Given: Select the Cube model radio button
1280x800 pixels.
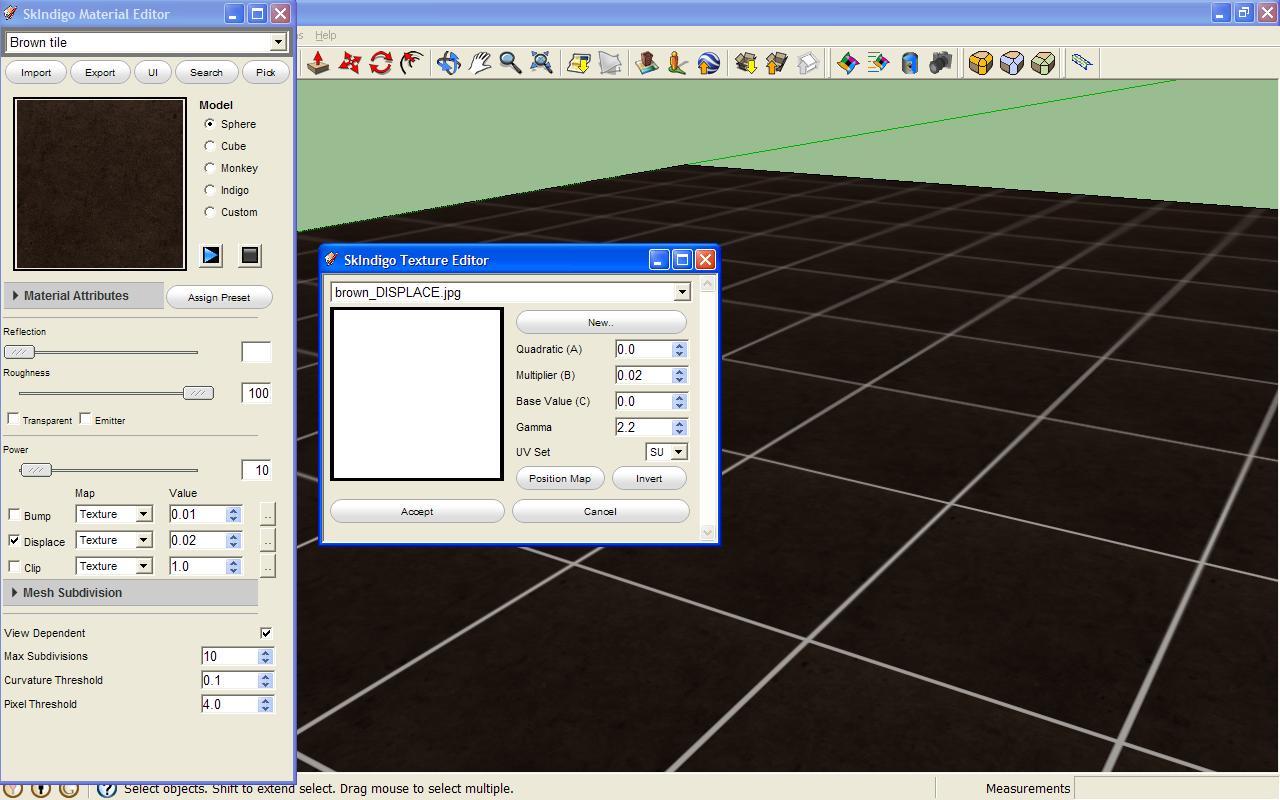Looking at the screenshot, I should [209, 146].
